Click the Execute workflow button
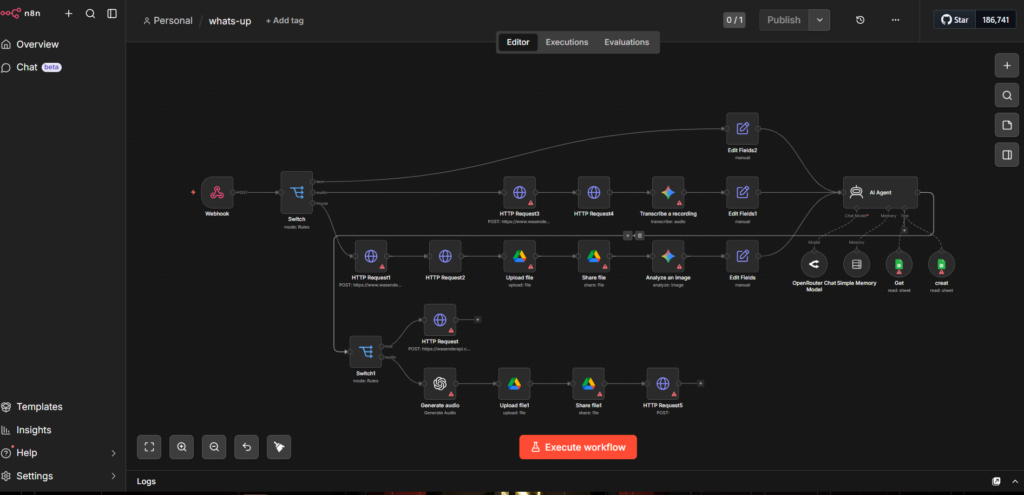 578,447
